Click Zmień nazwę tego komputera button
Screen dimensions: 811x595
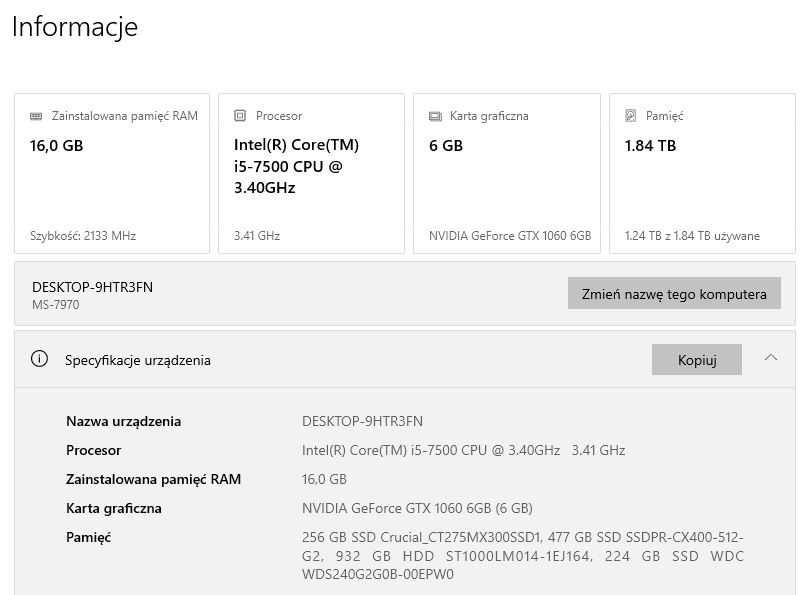click(674, 293)
